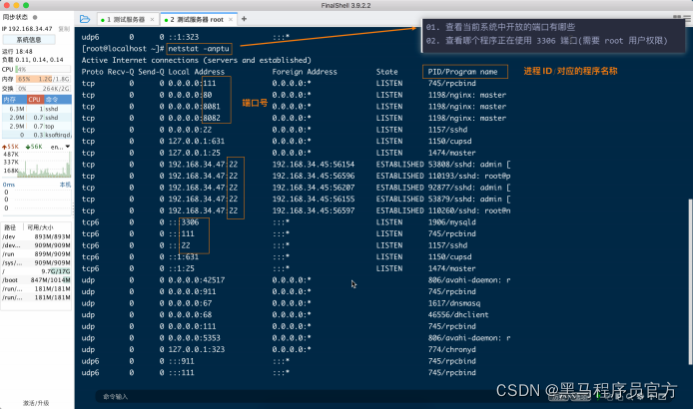694x409 pixels.
Task: Copy the IP with the 复制 link
Action: coord(64,29)
